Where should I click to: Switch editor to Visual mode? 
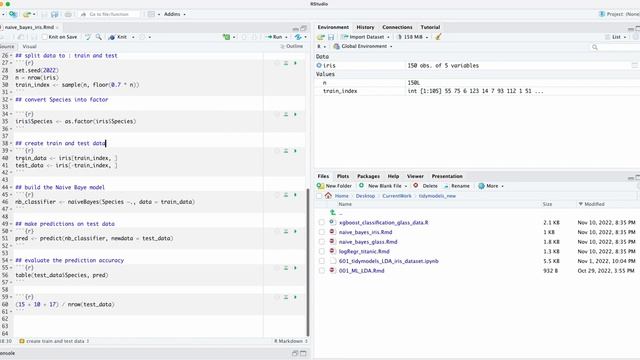[x=29, y=47]
